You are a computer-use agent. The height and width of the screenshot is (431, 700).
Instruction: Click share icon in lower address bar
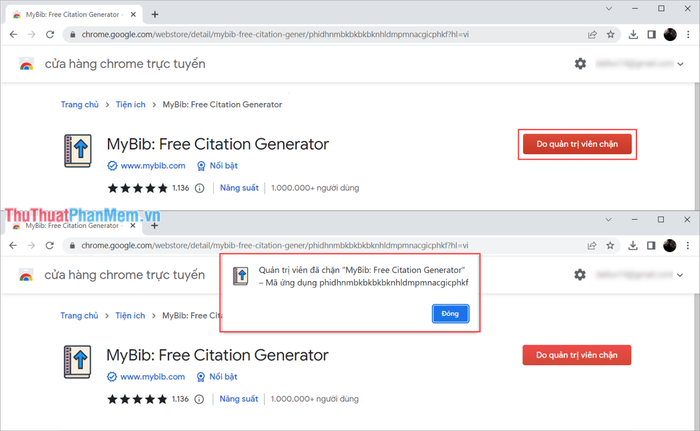592,245
